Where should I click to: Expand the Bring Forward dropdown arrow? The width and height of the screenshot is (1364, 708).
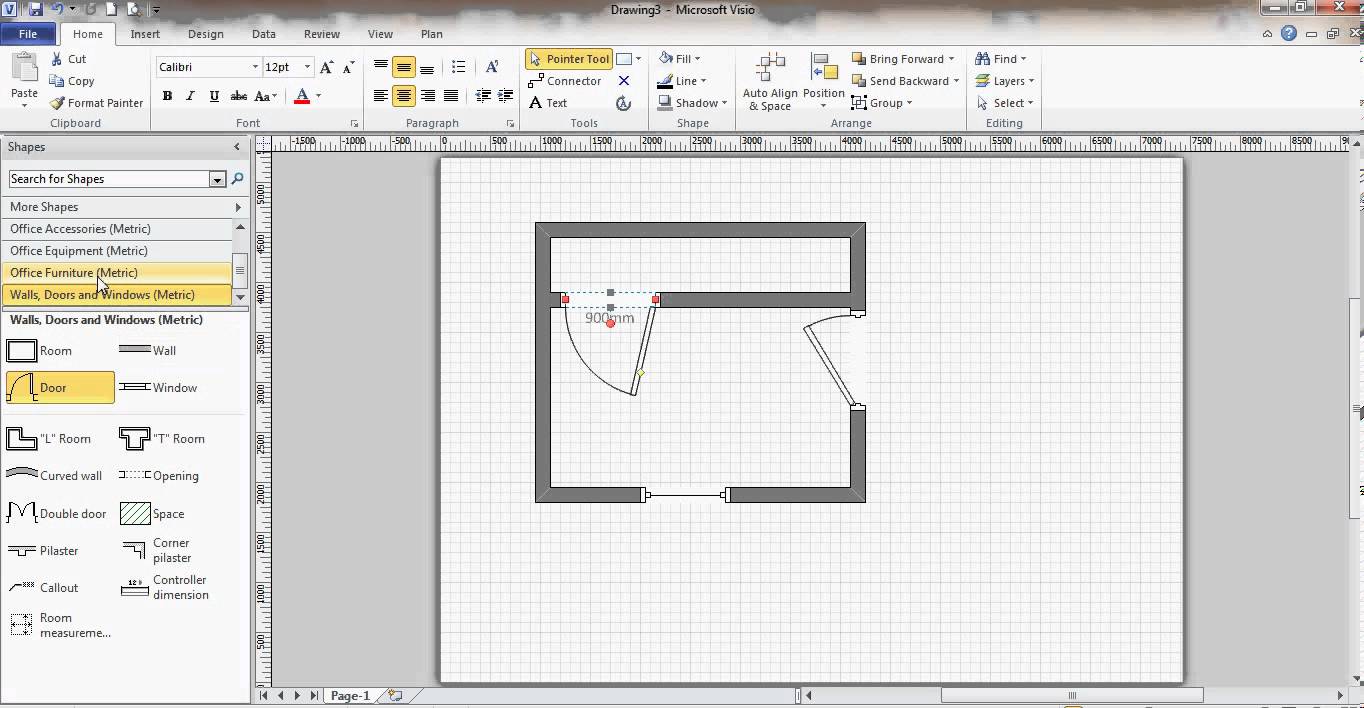(x=951, y=59)
